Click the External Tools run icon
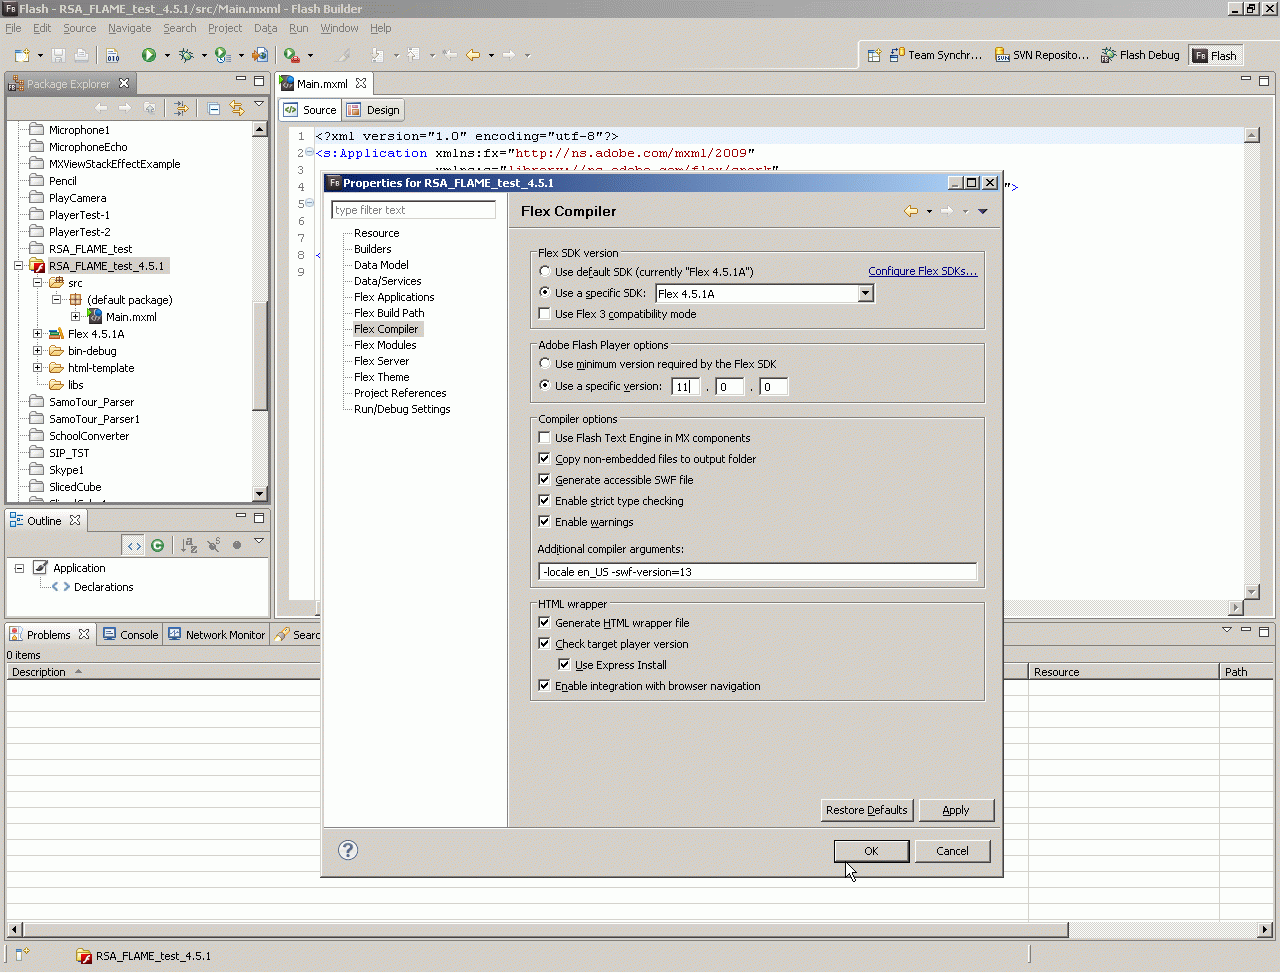The width and height of the screenshot is (1280, 973). point(291,55)
